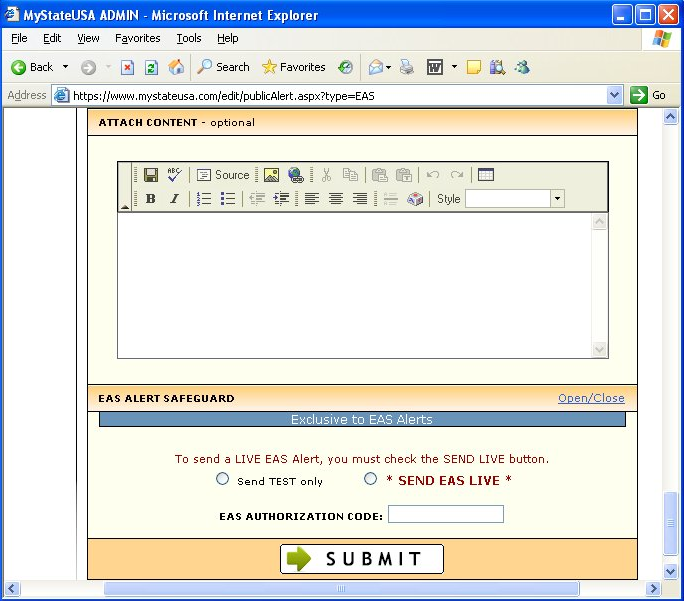This screenshot has height=601, width=684.
Task: Open the Favorites pane with the star
Action: tap(294, 67)
